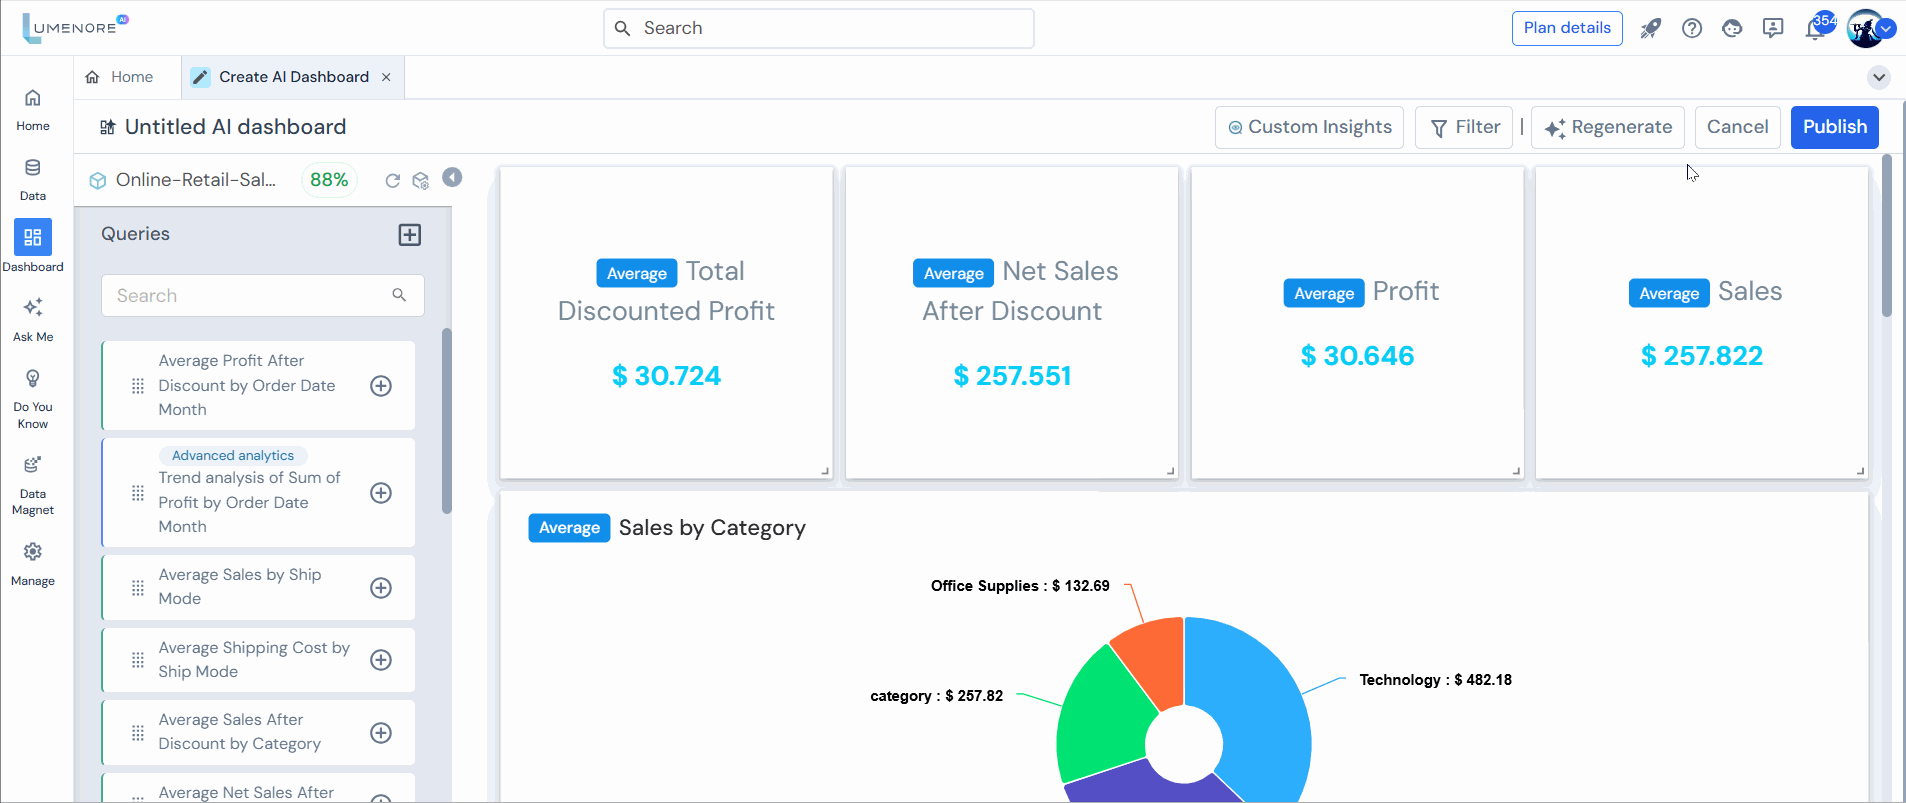Close the Create AI Dashboard tab

tap(386, 77)
